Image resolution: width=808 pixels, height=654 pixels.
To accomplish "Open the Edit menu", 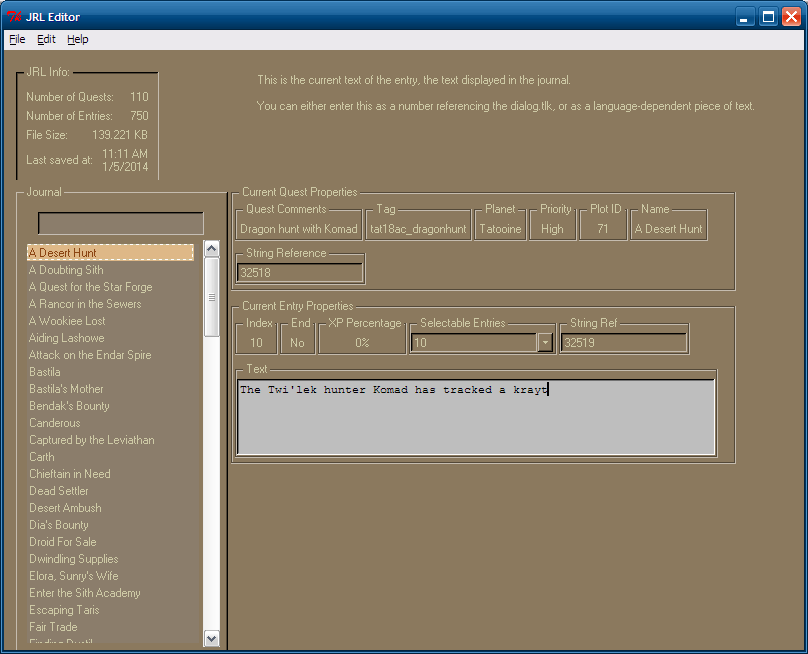I will 46,39.
